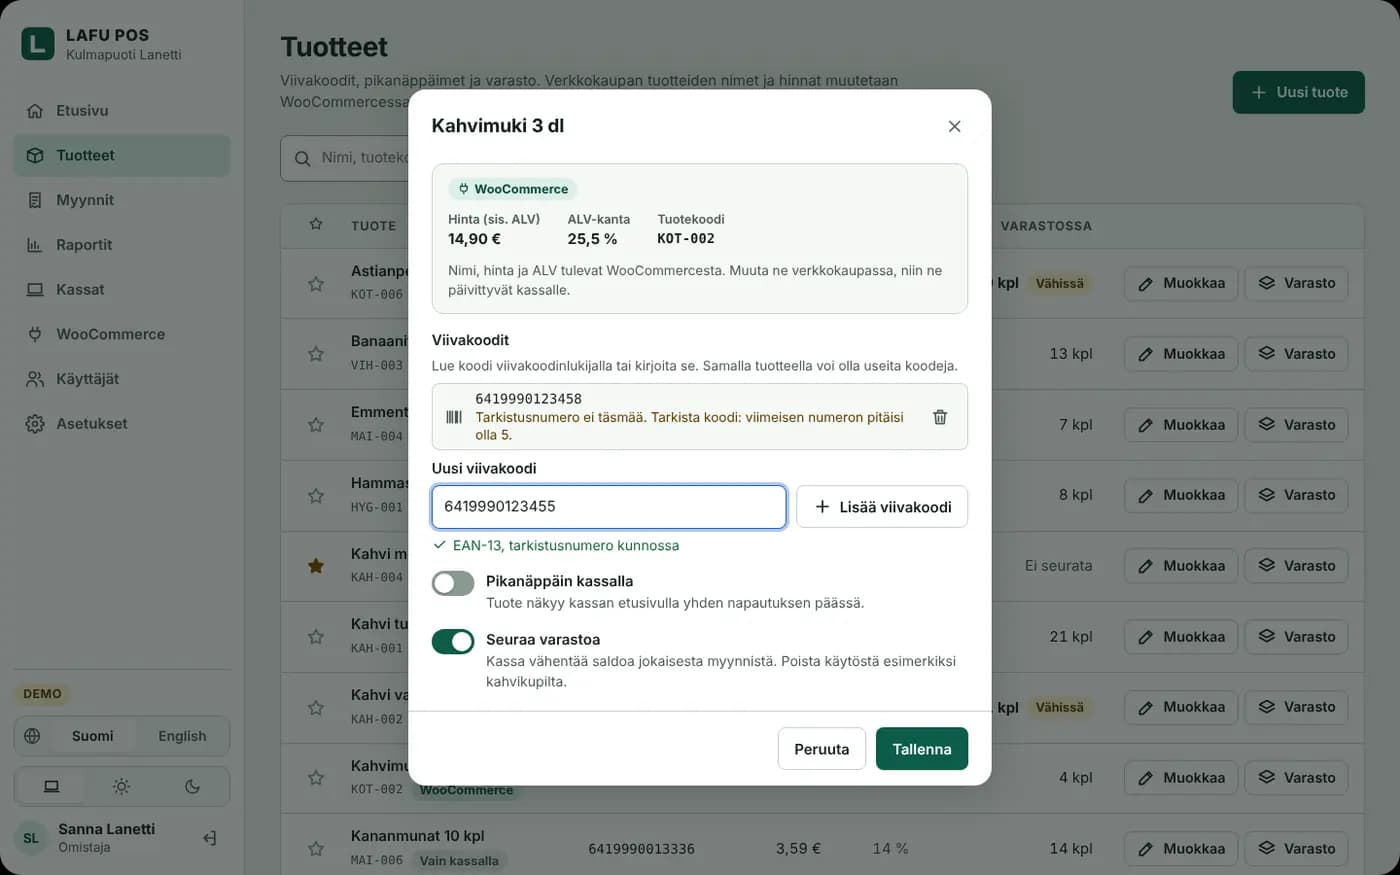Save changes with Tallenna

click(x=922, y=749)
